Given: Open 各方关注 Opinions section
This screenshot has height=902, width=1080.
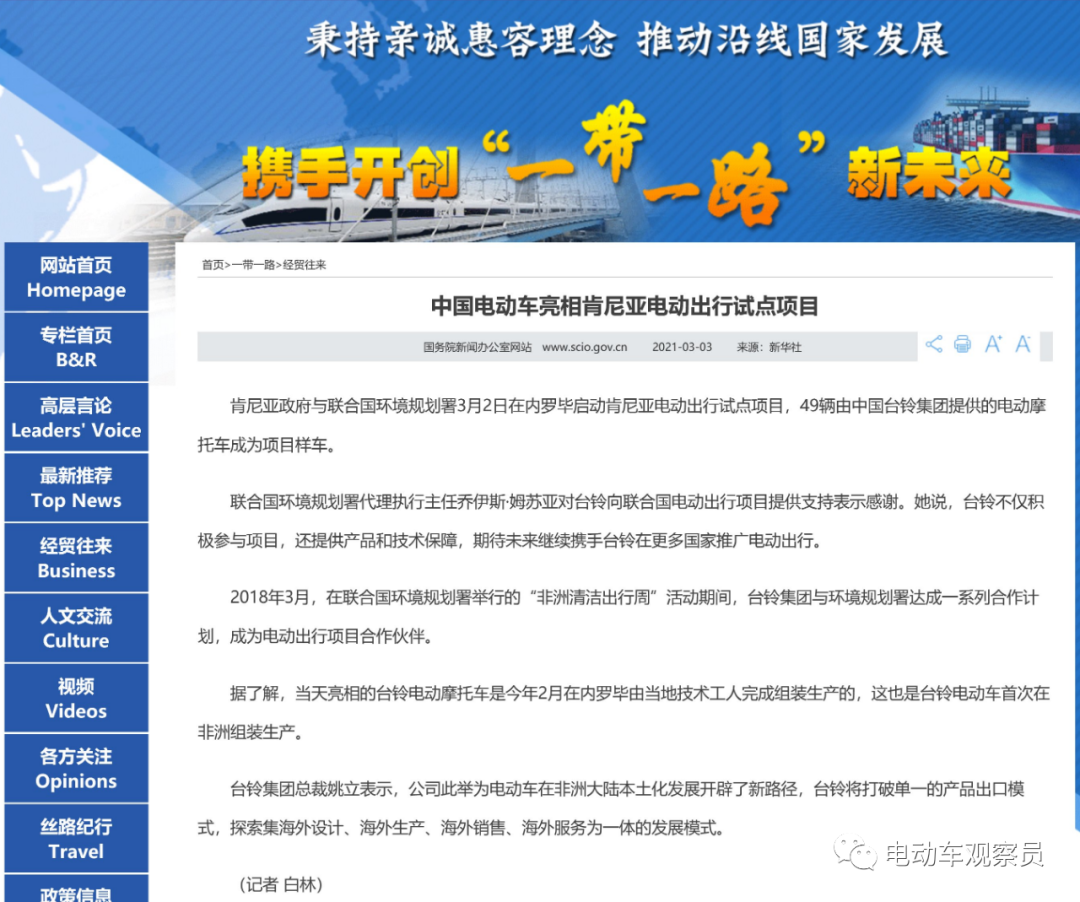Looking at the screenshot, I should point(76,768).
